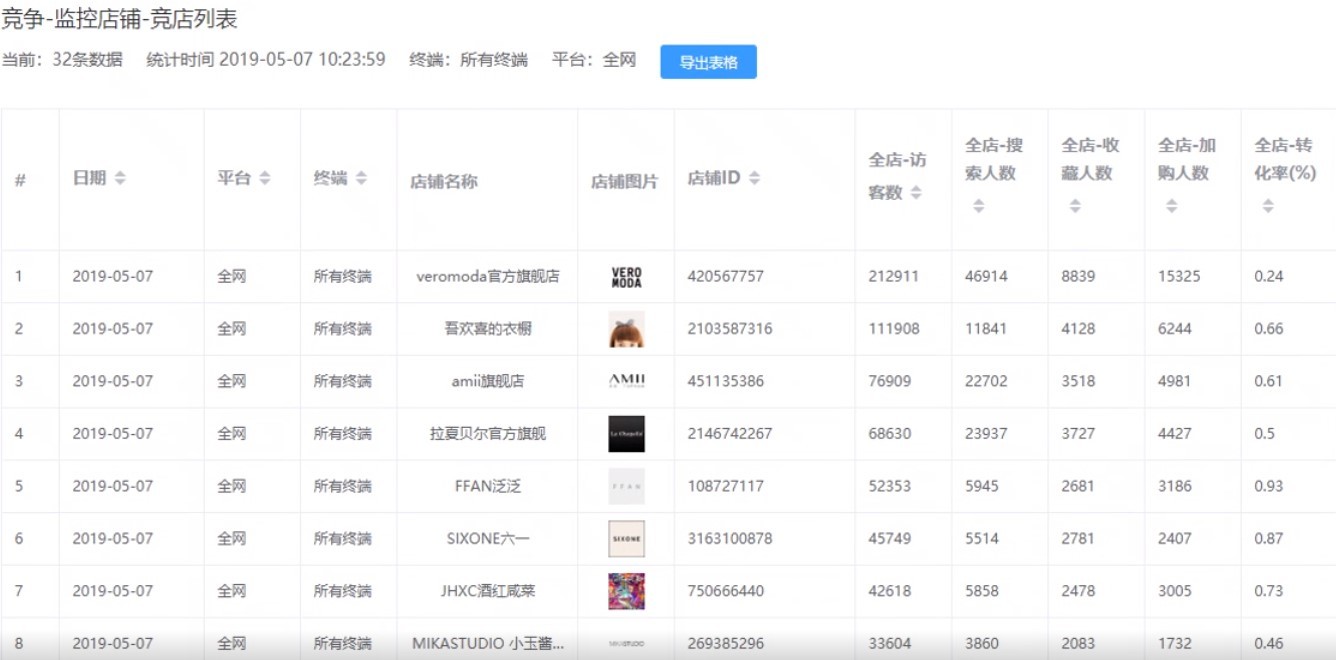Image resolution: width=1336 pixels, height=660 pixels.
Task: Open the amii旗舰店 shop page
Action: point(486,381)
